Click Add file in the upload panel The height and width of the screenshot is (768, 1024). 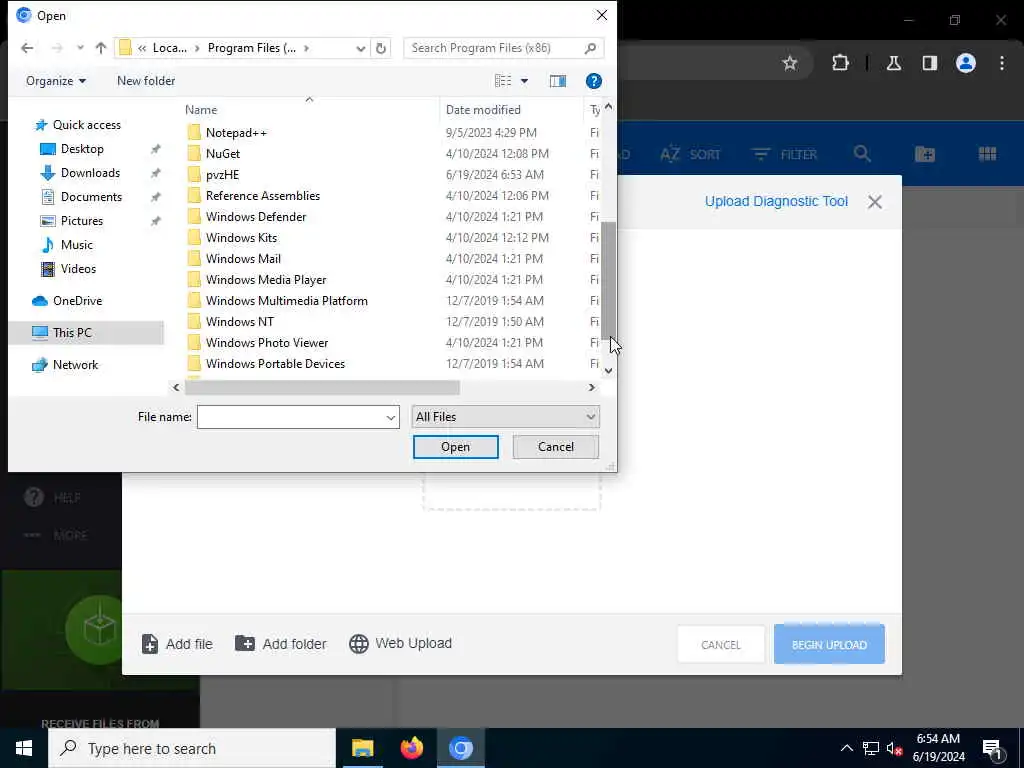177,644
